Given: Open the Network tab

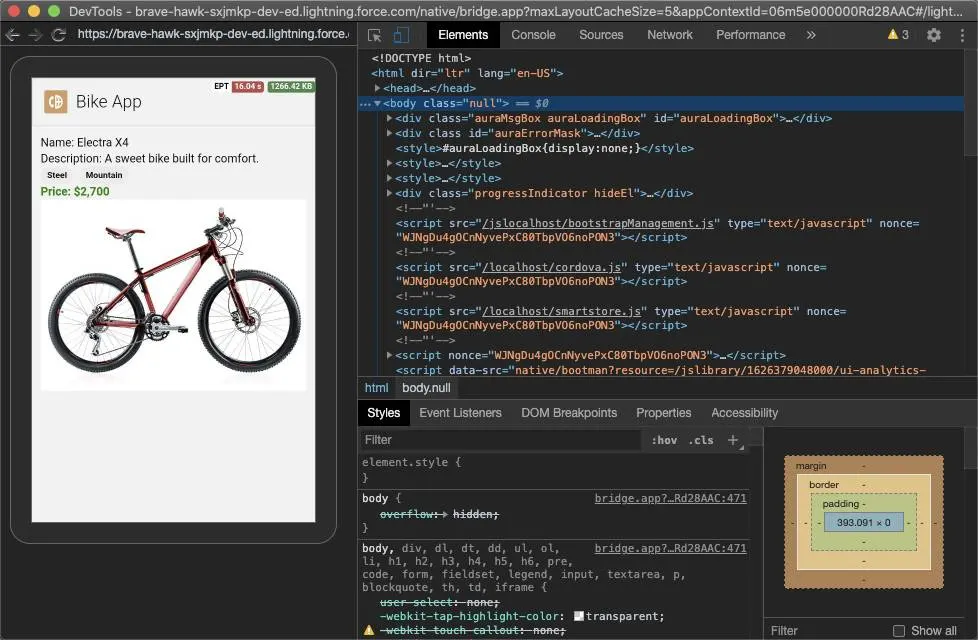Looking at the screenshot, I should click(669, 35).
